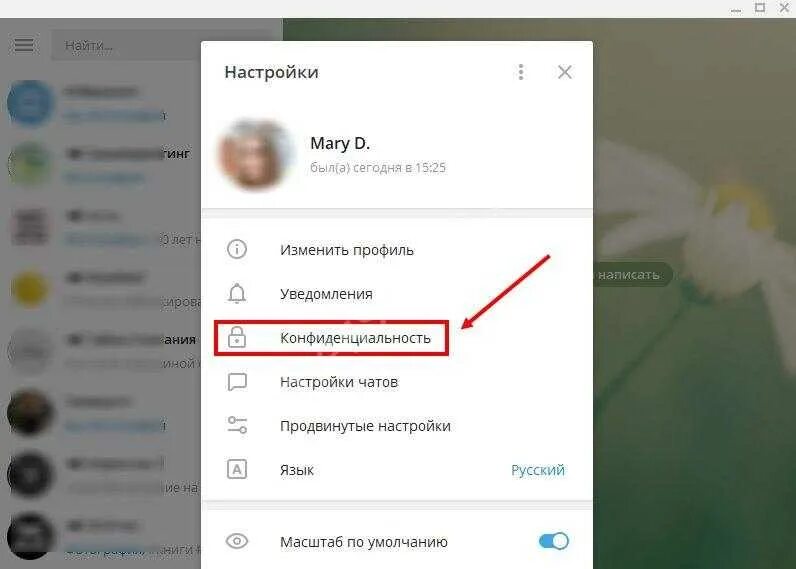Close the Настройки dialog with the X

565,72
